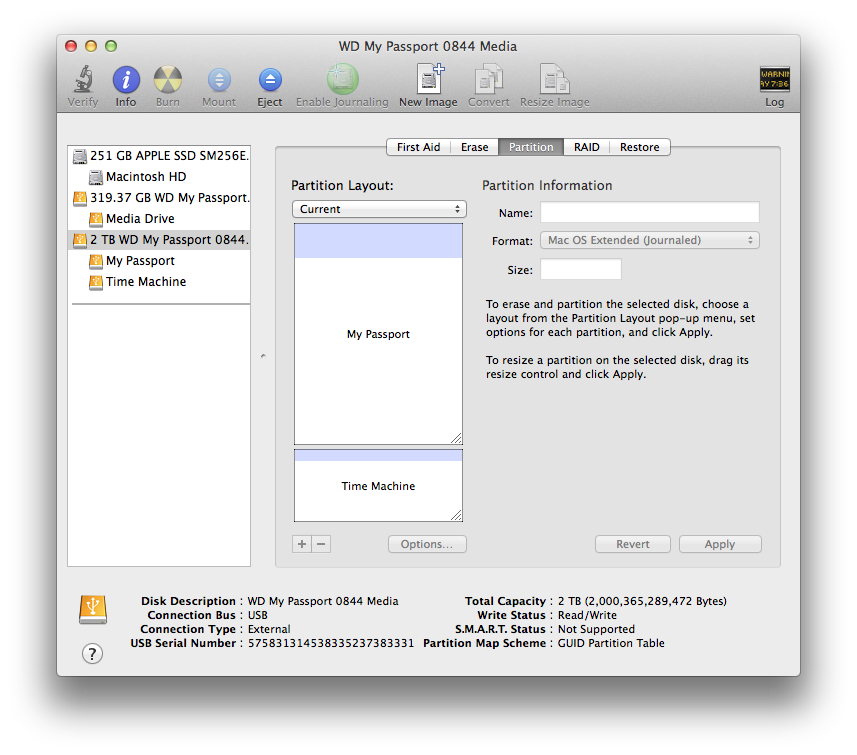Click the Enable Journaling icon

click(342, 79)
